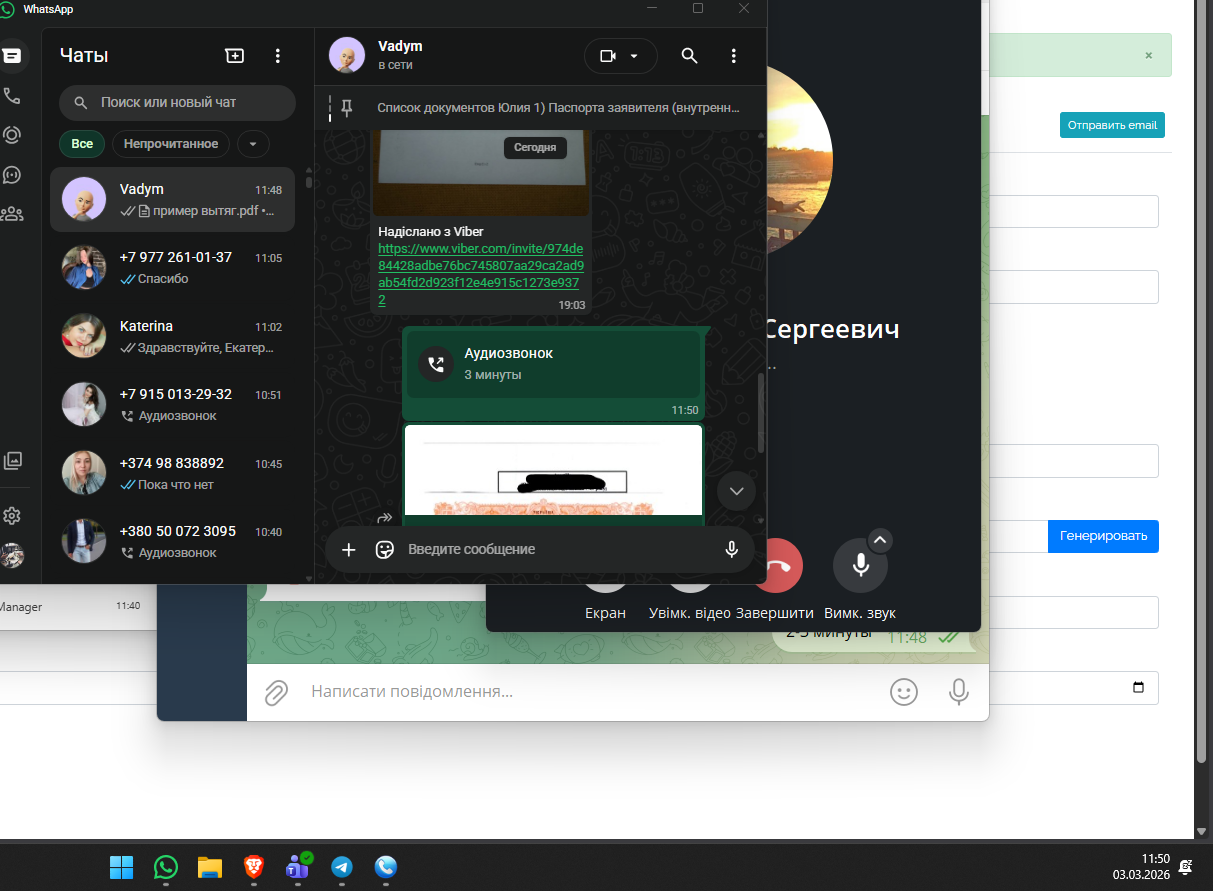Viewport: 1213px width, 891px height.
Task: Attach a file with the plus icon
Action: pos(349,549)
